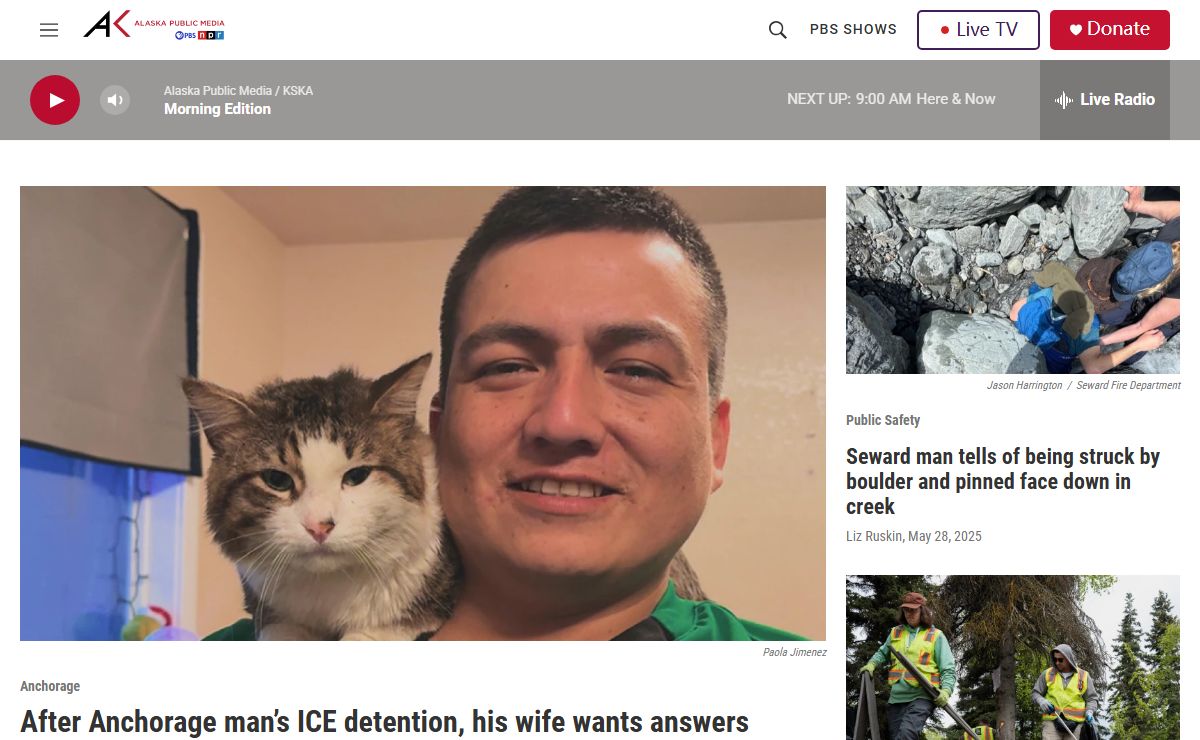Open the hamburger navigation menu

tap(49, 30)
